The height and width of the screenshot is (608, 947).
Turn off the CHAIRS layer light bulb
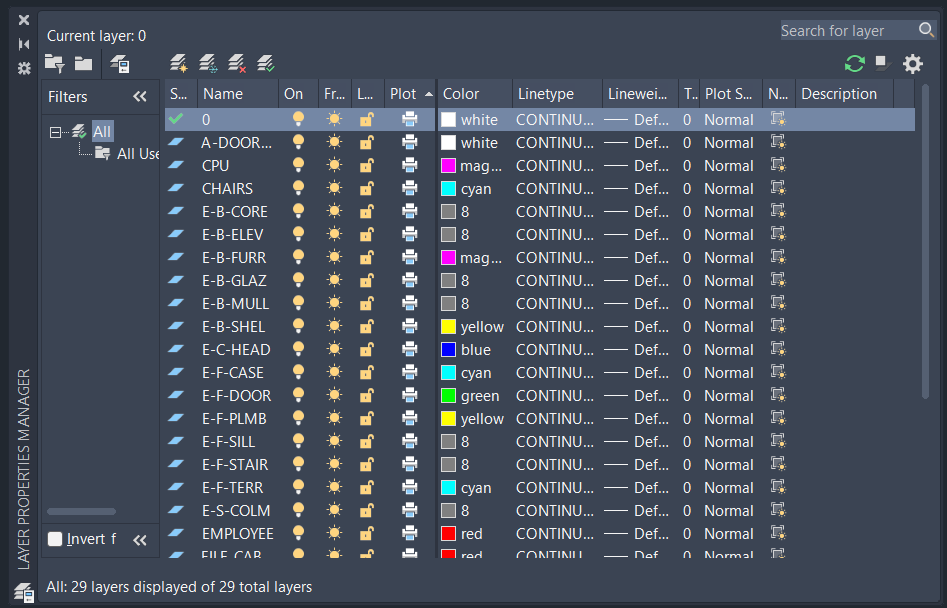[x=298, y=188]
